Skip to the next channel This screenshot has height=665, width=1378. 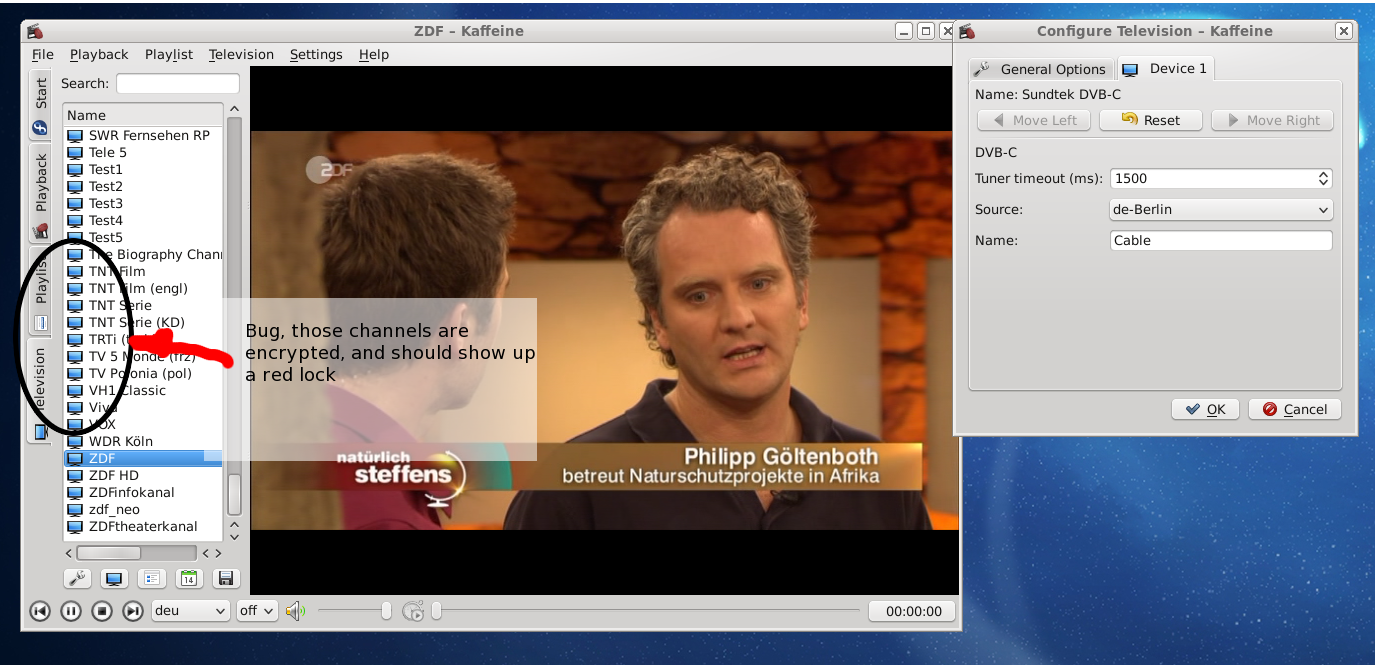pos(133,611)
